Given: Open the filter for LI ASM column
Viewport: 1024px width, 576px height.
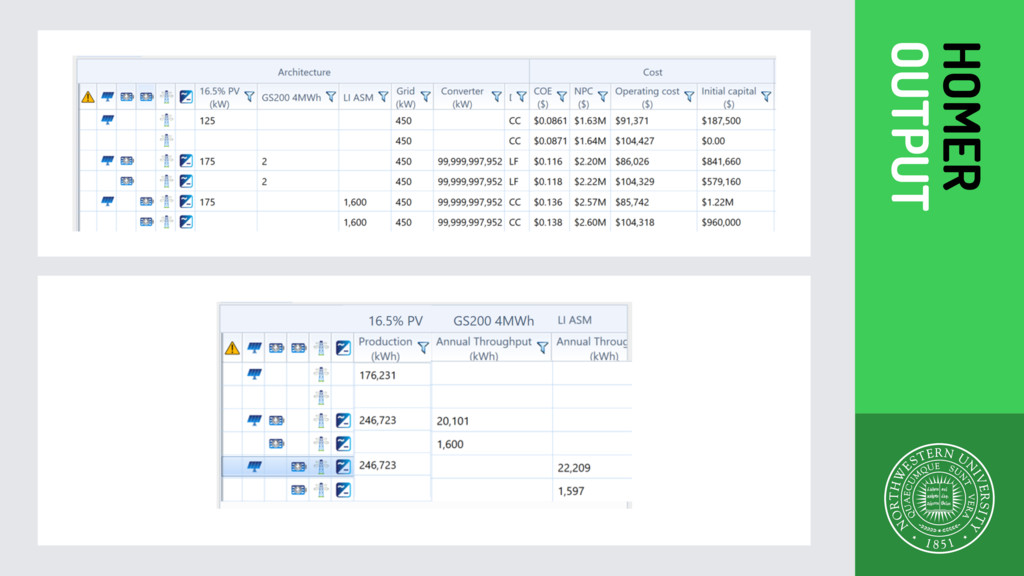Looking at the screenshot, I should (383, 97).
